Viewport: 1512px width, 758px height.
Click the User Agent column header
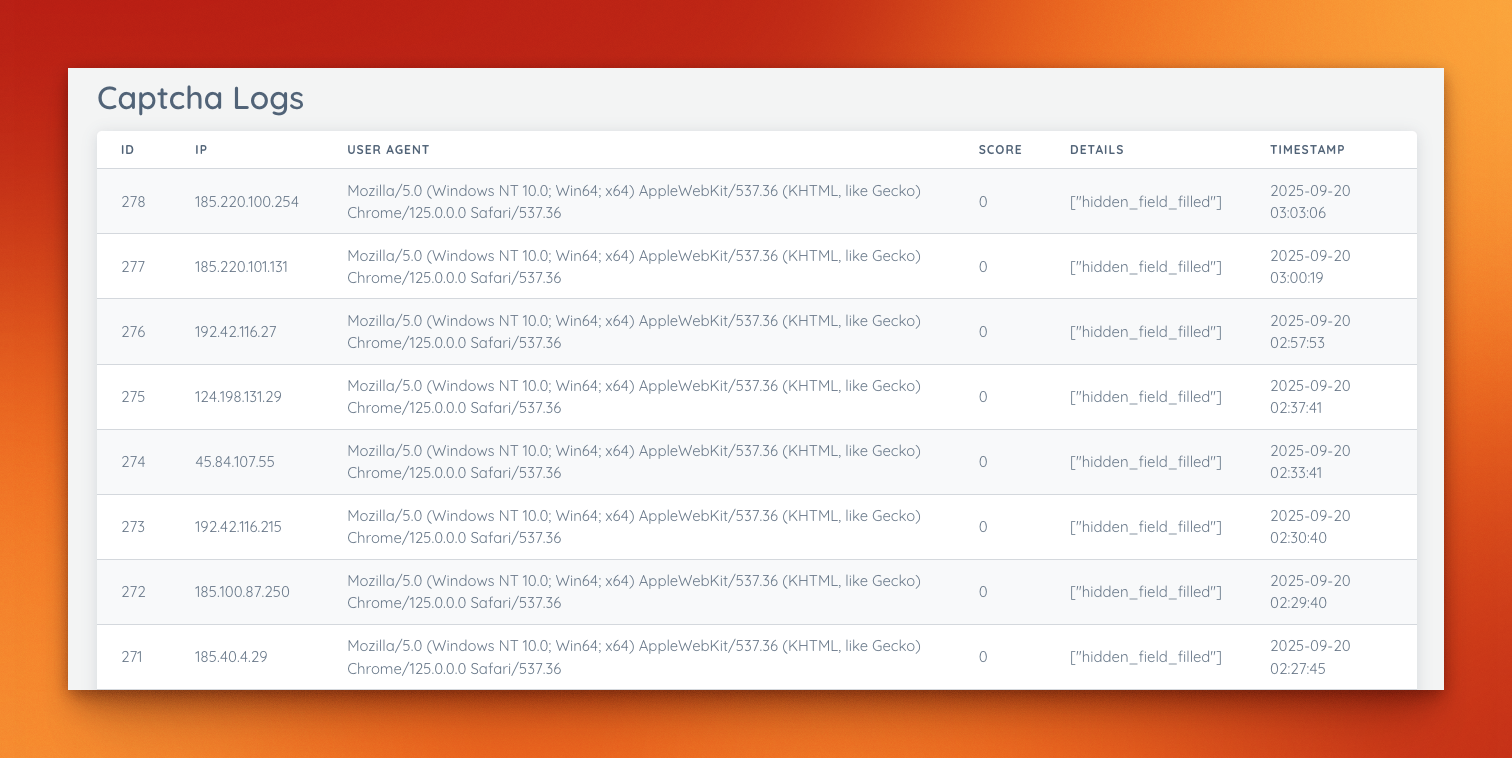click(x=388, y=150)
